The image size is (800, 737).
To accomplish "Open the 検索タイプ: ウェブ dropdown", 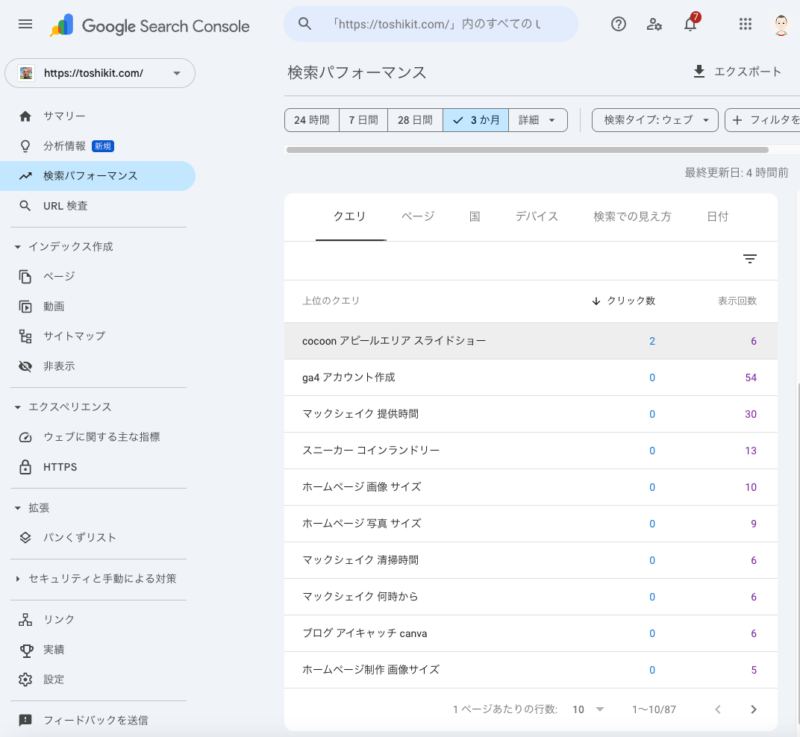I will [655, 120].
